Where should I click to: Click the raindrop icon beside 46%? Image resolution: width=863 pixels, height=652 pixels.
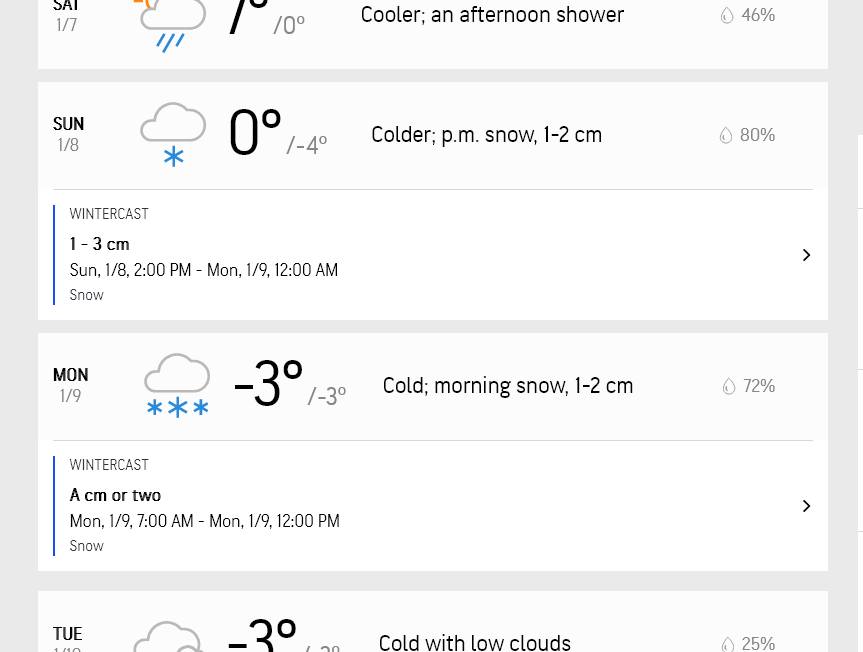(x=727, y=15)
